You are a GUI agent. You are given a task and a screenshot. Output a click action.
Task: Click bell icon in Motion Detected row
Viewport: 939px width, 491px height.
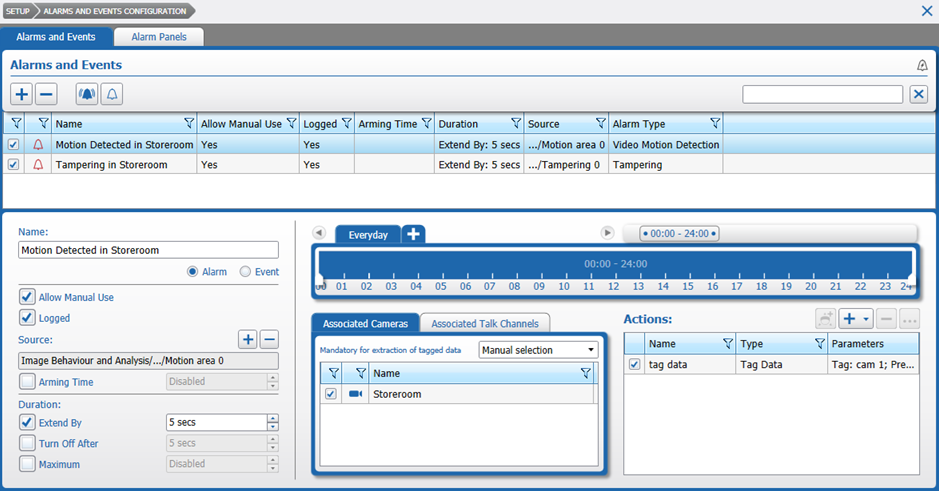pos(38,144)
